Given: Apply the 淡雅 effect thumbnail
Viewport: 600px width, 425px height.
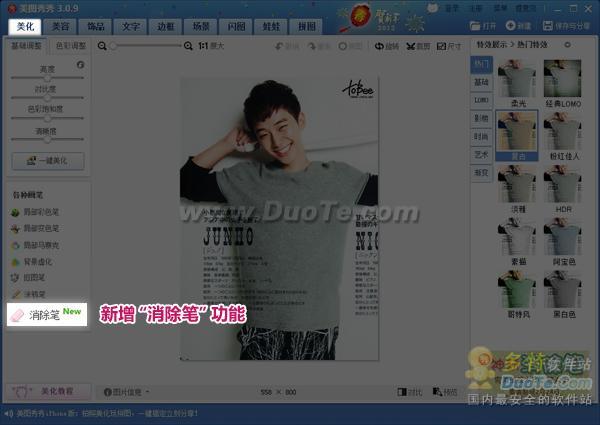Looking at the screenshot, I should (x=517, y=185).
